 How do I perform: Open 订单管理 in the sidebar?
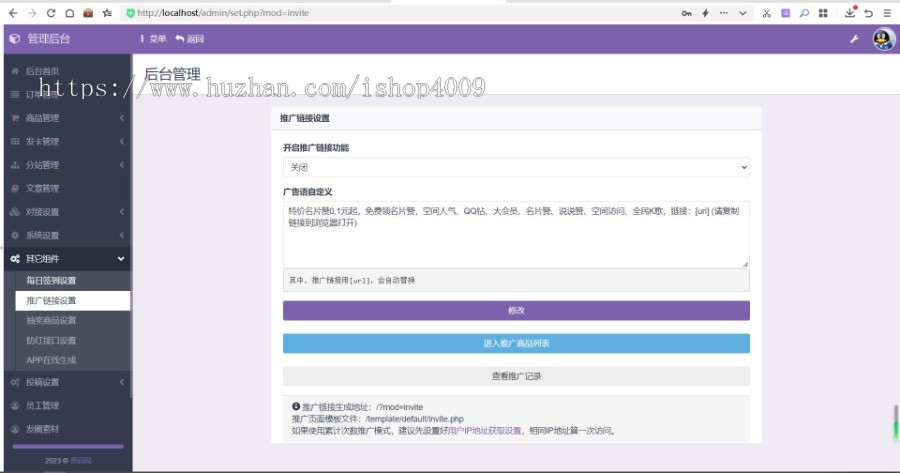[68, 95]
